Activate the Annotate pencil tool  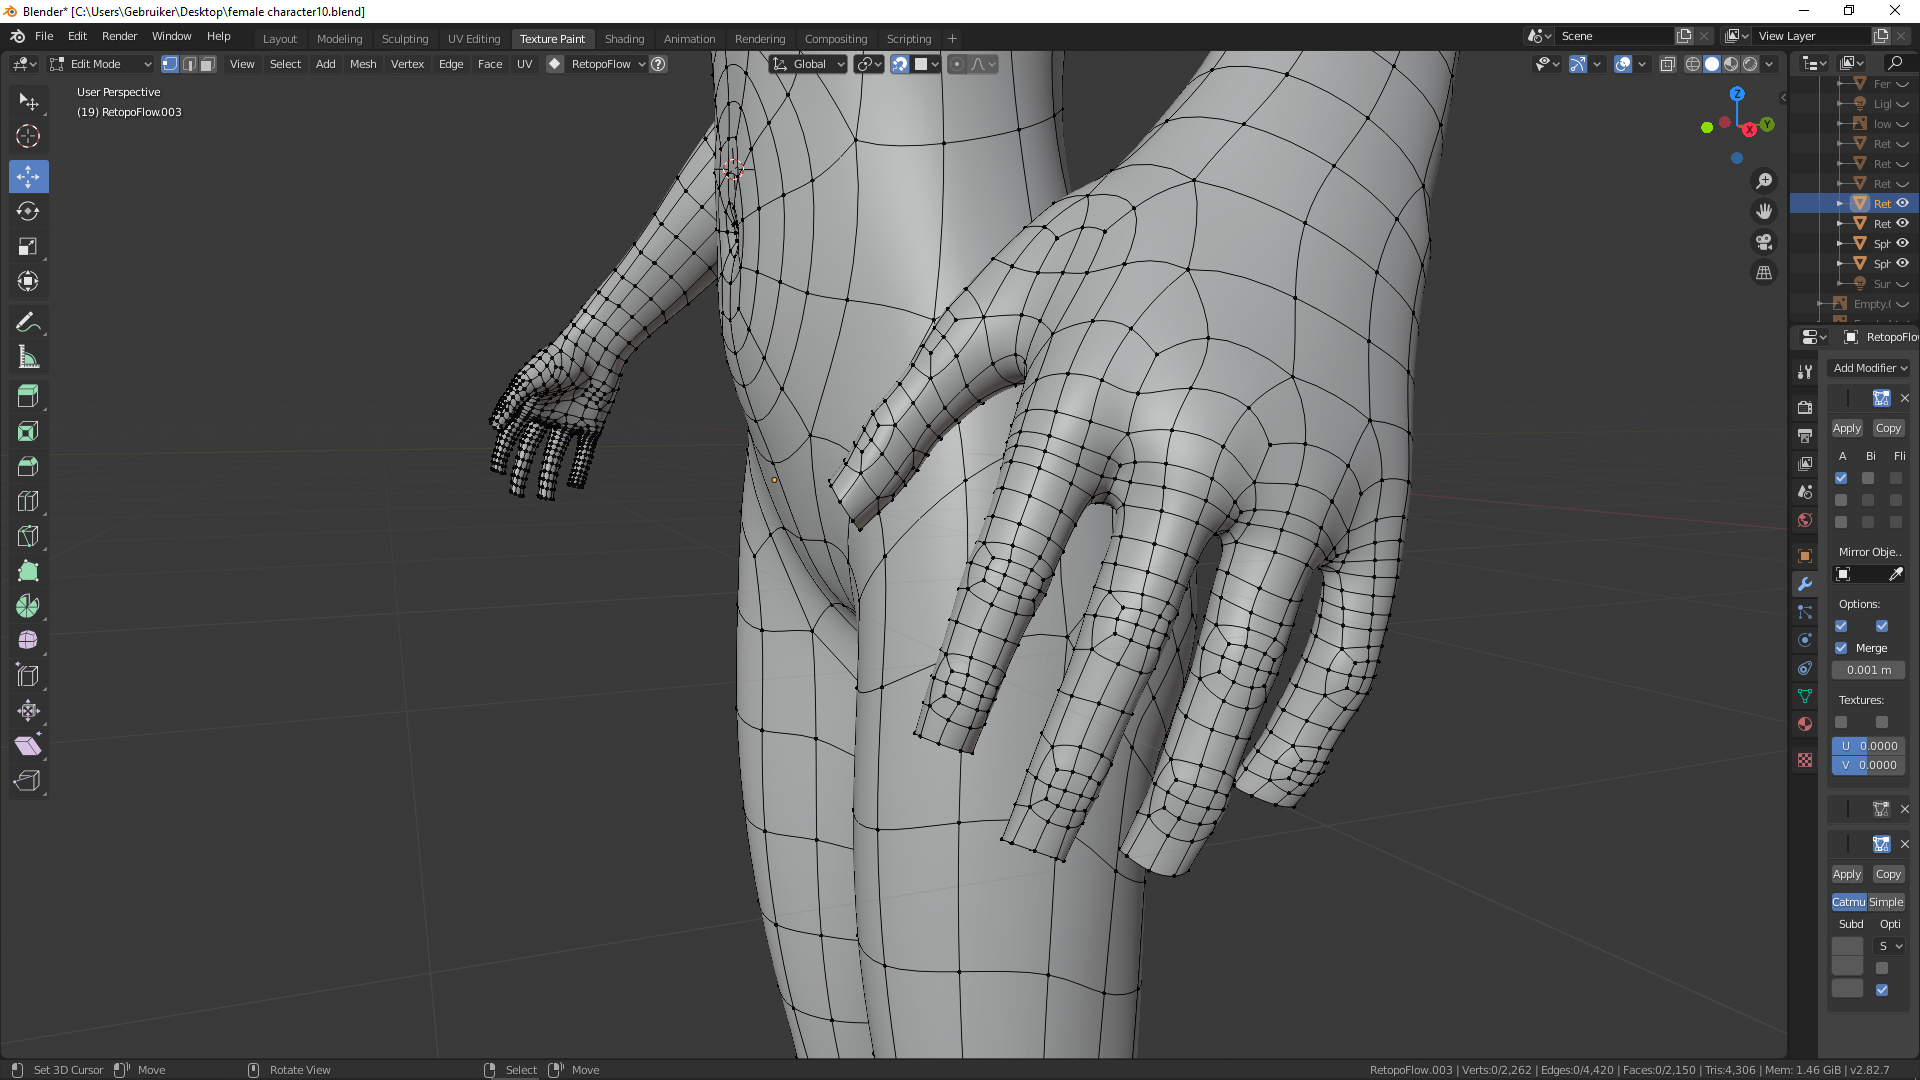coord(28,322)
